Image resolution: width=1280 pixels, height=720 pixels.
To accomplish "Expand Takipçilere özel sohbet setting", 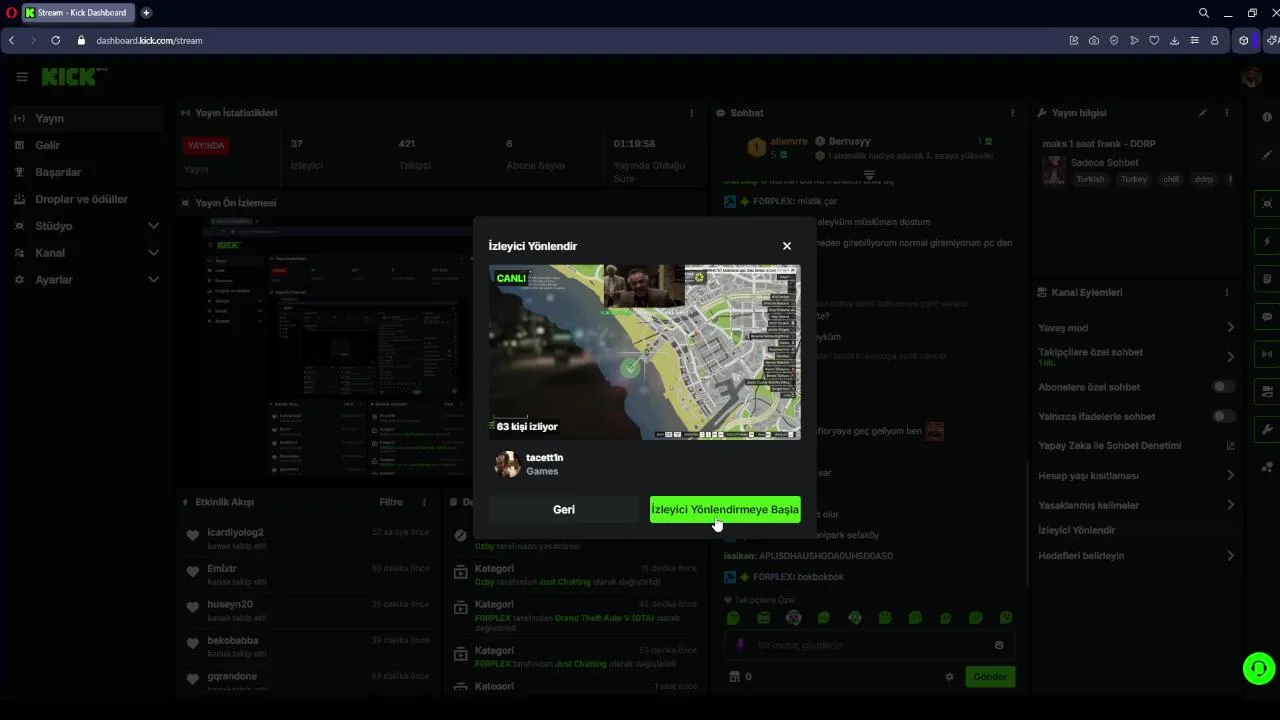I will tap(1136, 356).
